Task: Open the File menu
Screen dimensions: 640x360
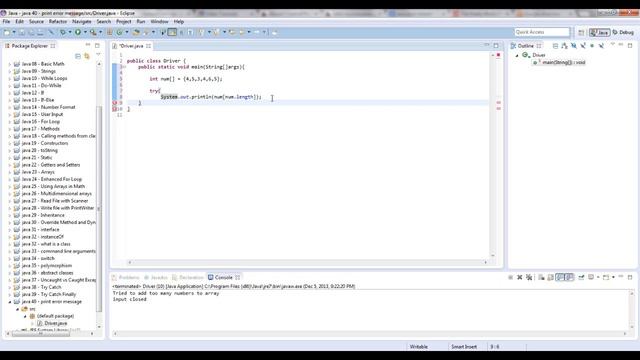Action: tap(6, 22)
